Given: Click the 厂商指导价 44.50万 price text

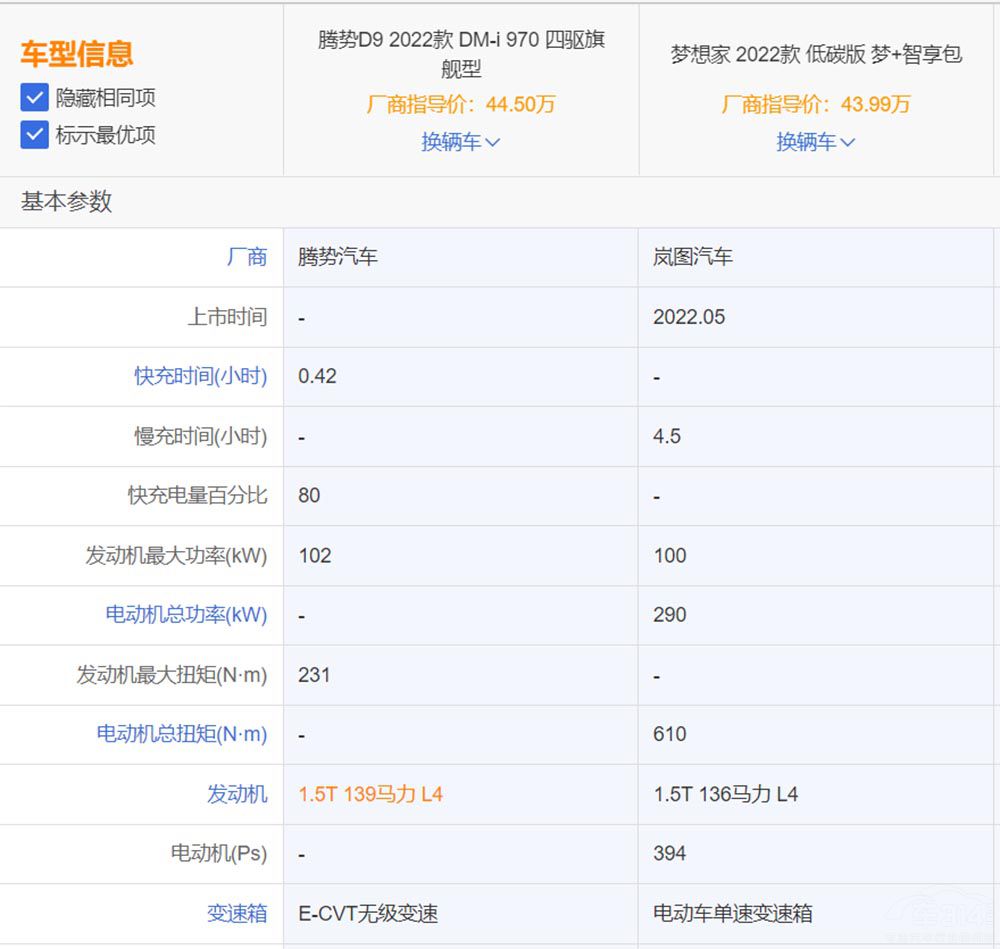Looking at the screenshot, I should 460,104.
